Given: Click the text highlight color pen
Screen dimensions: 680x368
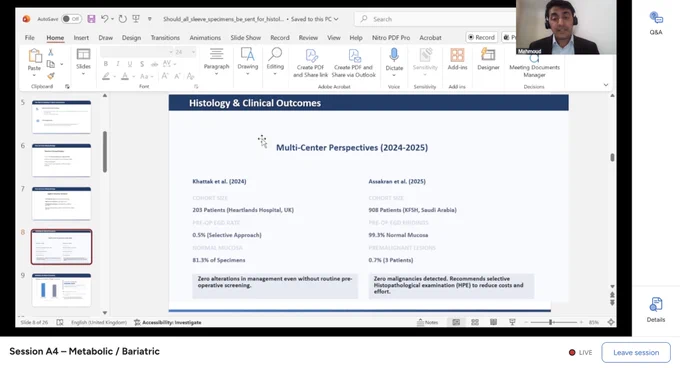Looking at the screenshot, I should [106, 76].
